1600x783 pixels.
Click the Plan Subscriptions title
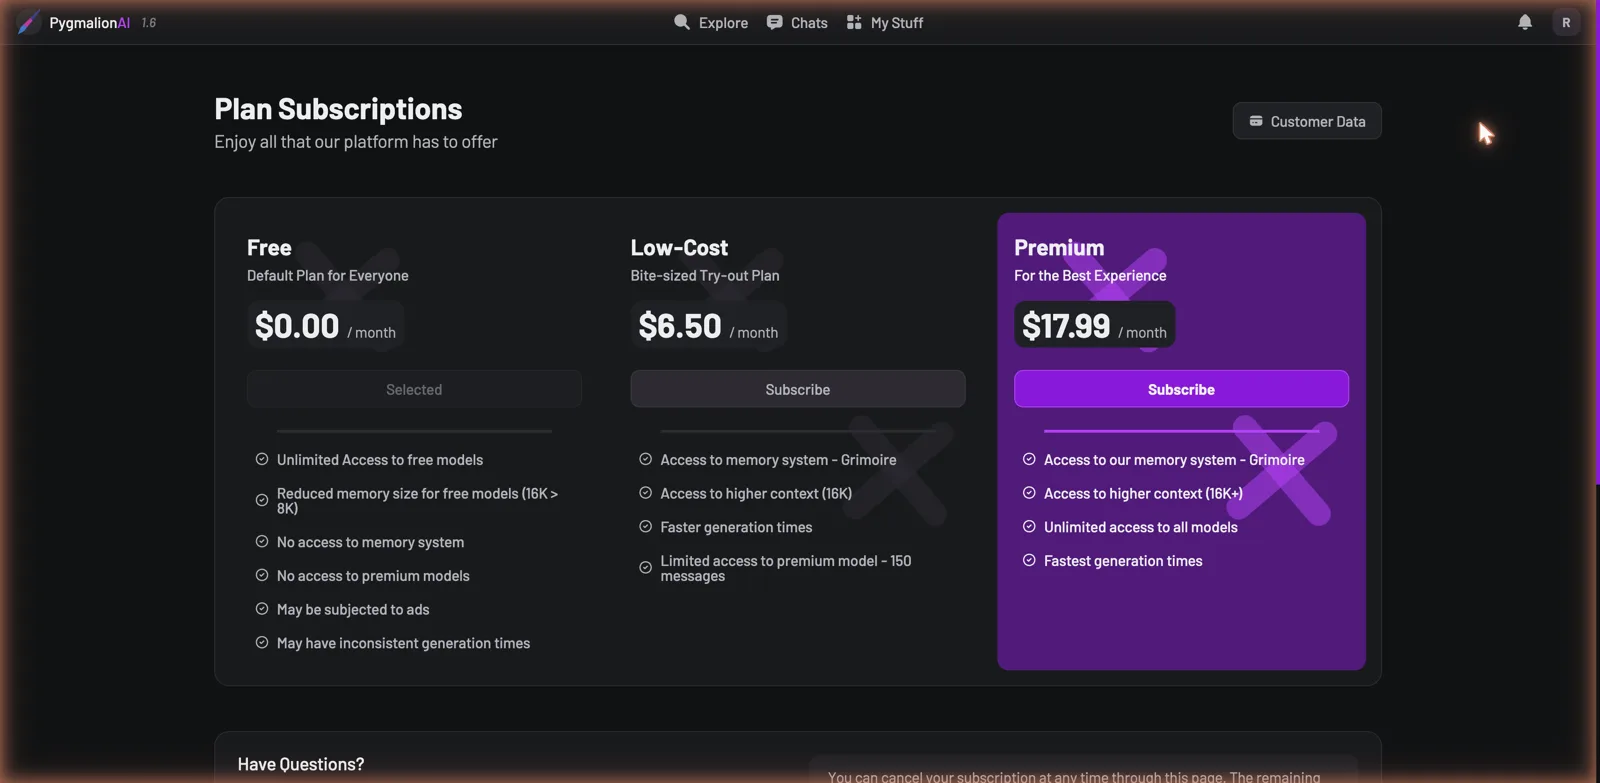(338, 109)
